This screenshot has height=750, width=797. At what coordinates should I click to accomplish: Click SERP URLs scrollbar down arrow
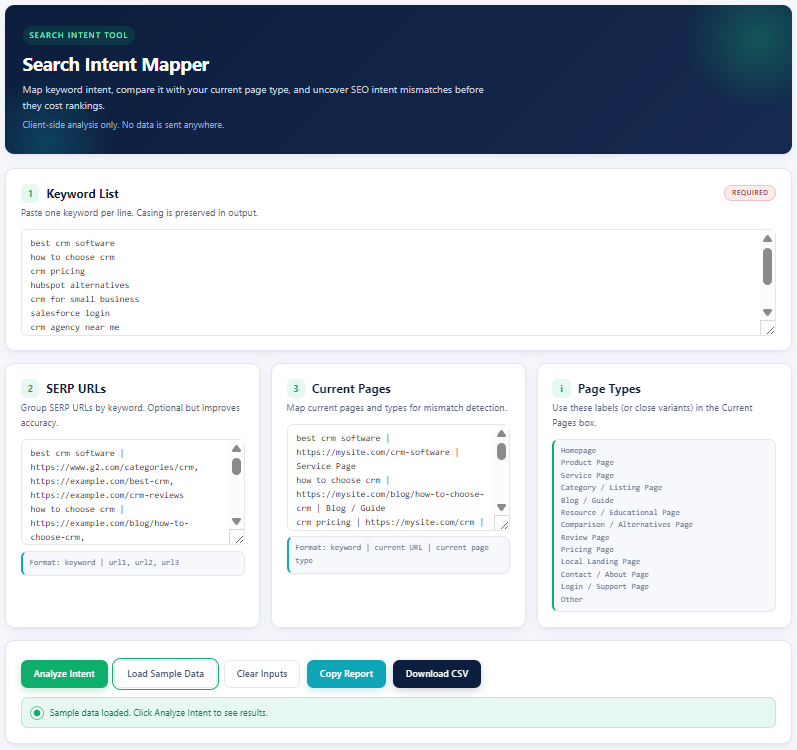click(x=236, y=521)
